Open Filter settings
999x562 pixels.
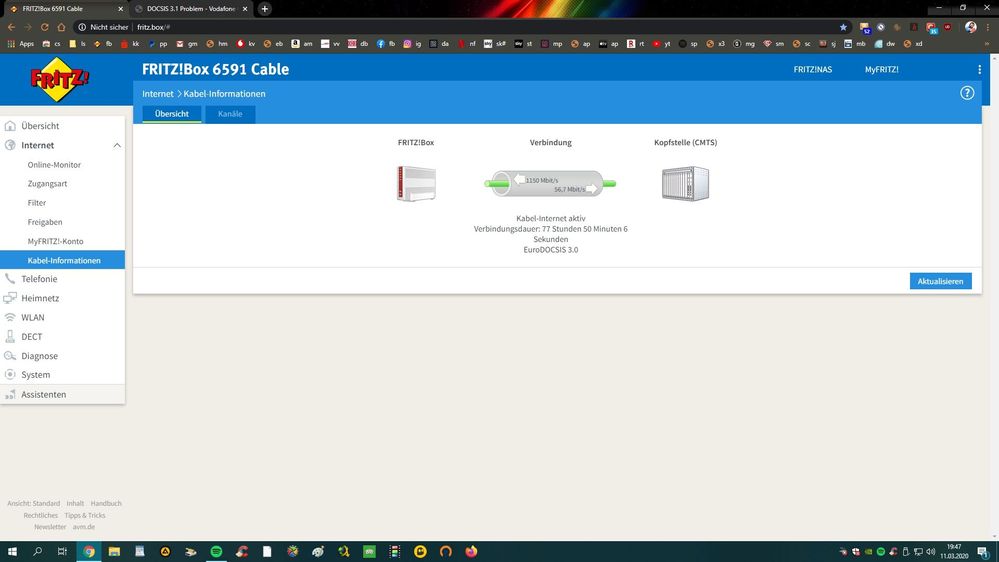click(37, 203)
